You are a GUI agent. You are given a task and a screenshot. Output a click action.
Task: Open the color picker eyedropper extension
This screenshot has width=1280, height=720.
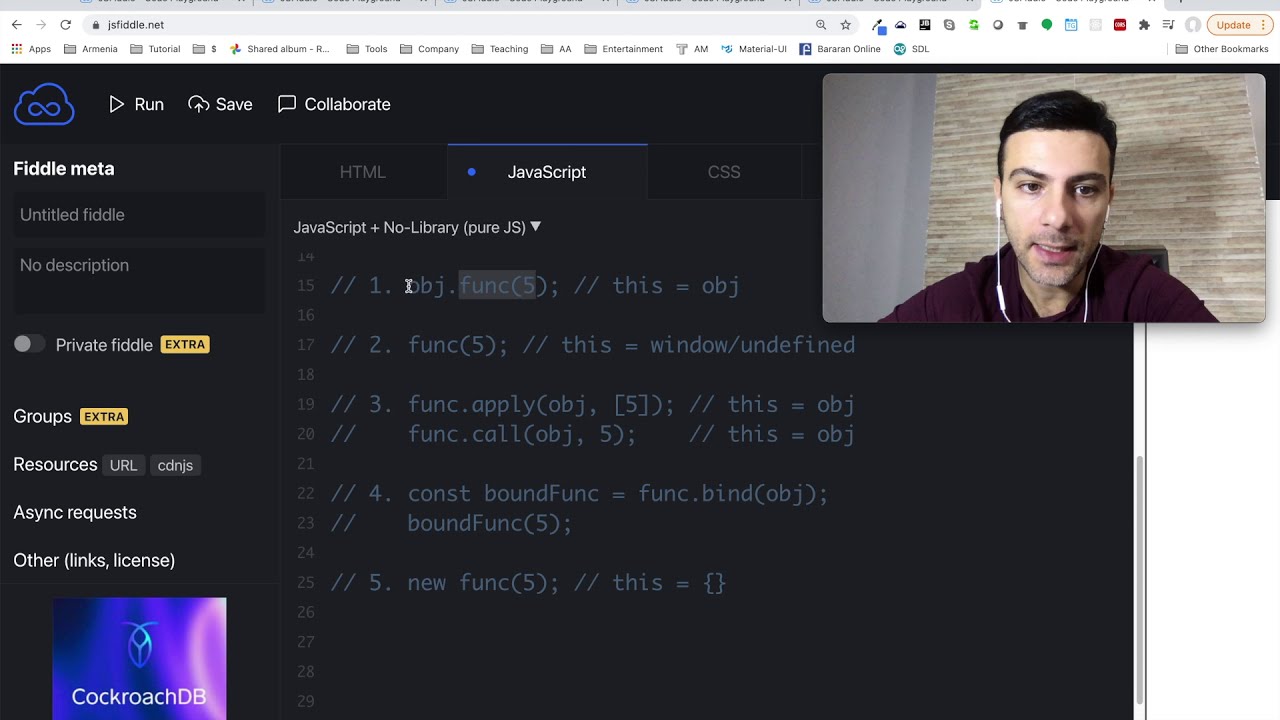coord(878,25)
